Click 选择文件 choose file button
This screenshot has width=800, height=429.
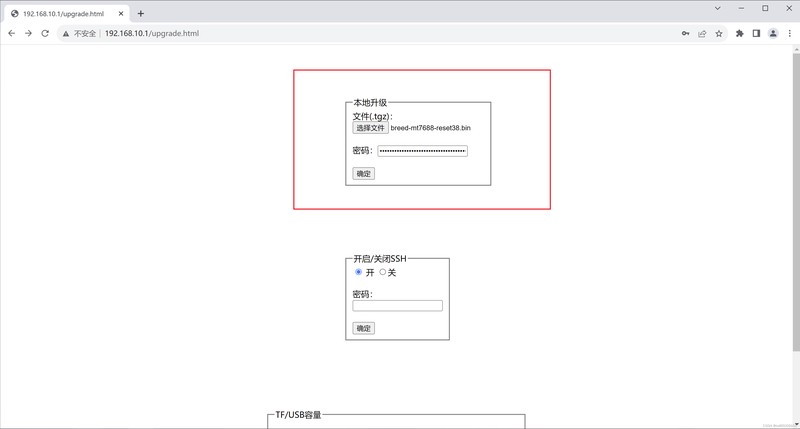coord(370,128)
